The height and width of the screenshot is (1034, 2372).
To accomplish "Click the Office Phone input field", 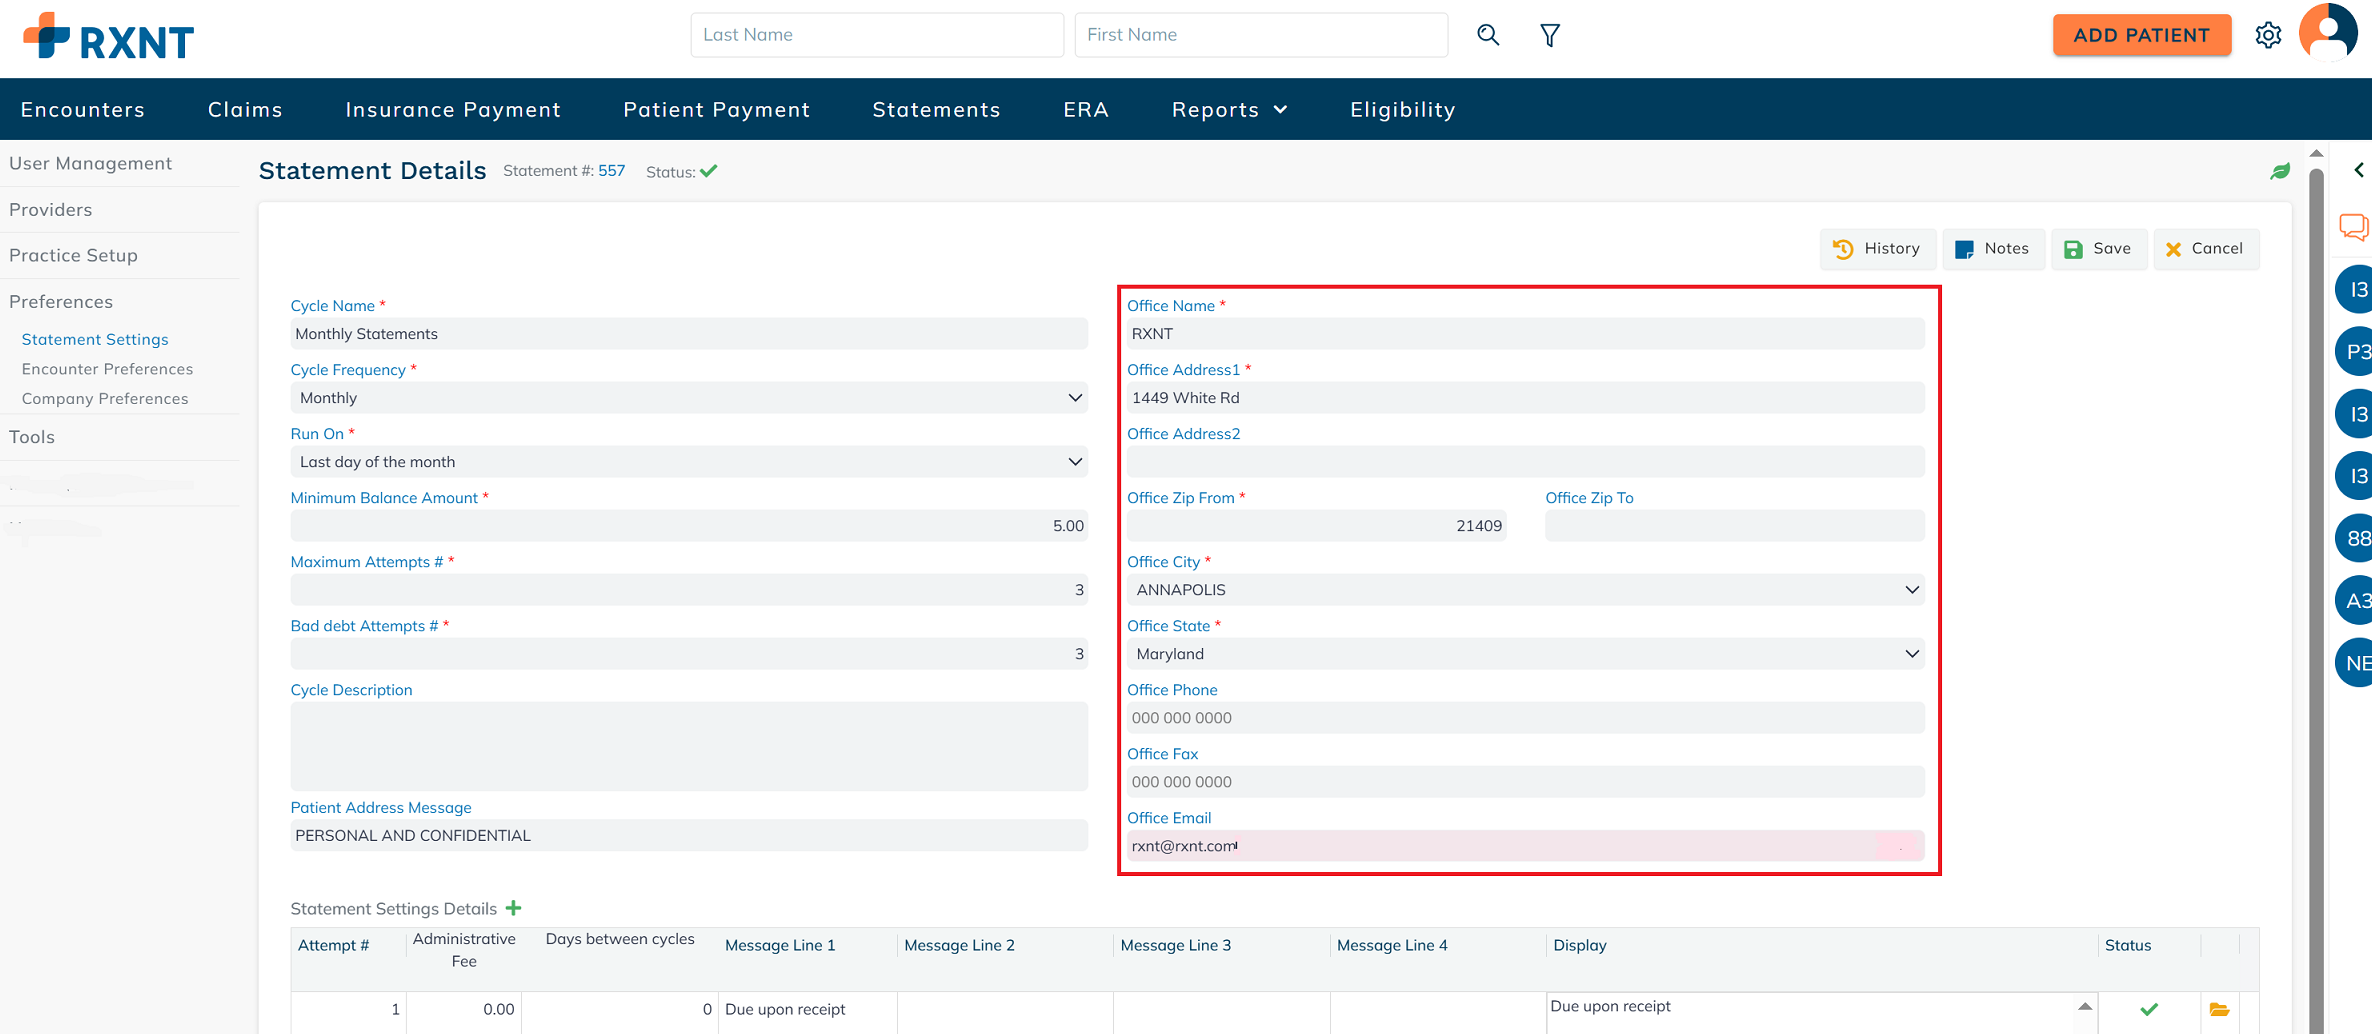I will 1524,718.
